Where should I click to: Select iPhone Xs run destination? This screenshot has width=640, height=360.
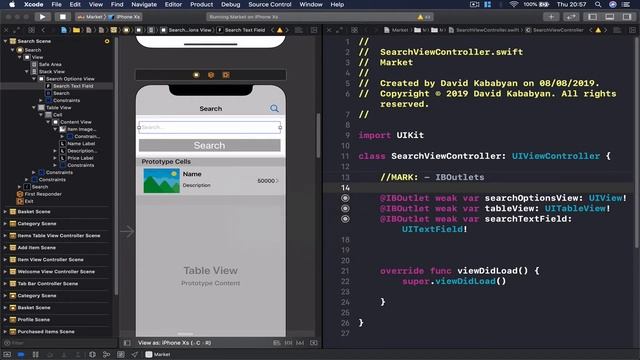(x=125, y=17)
